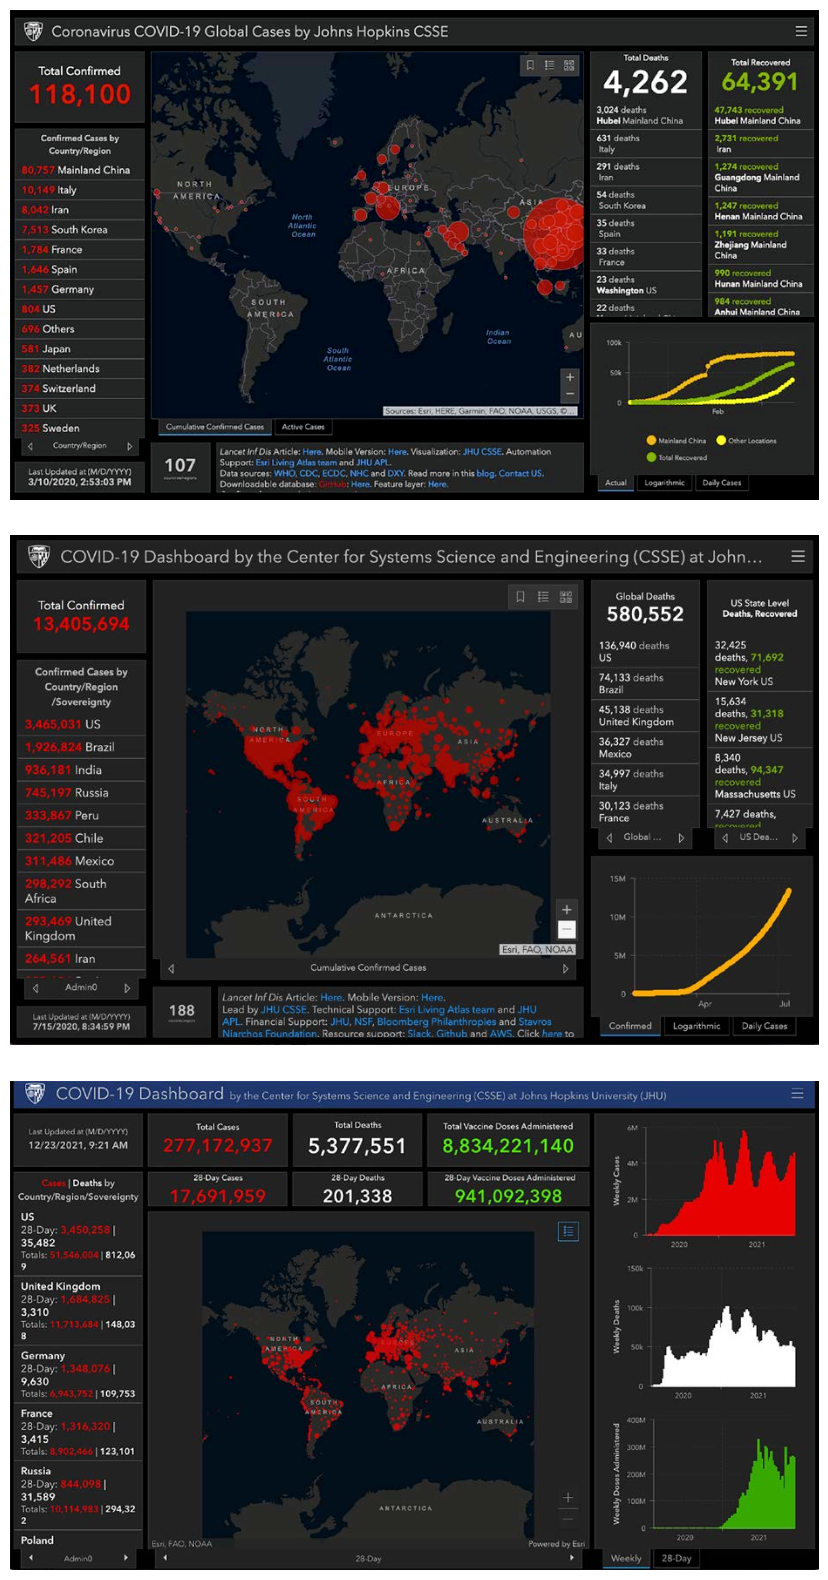The height and width of the screenshot is (1580, 828).
Task: Zoom in on the 7/15/2020 map
Action: (567, 910)
